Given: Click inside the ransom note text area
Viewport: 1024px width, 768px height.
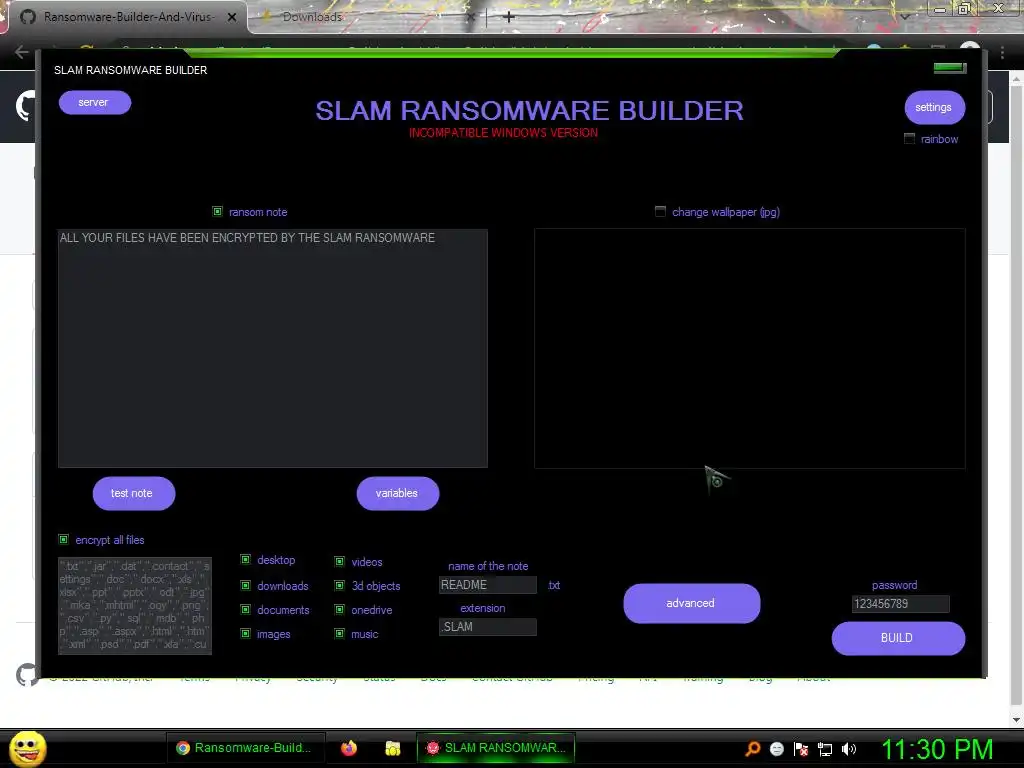Looking at the screenshot, I should [x=273, y=348].
